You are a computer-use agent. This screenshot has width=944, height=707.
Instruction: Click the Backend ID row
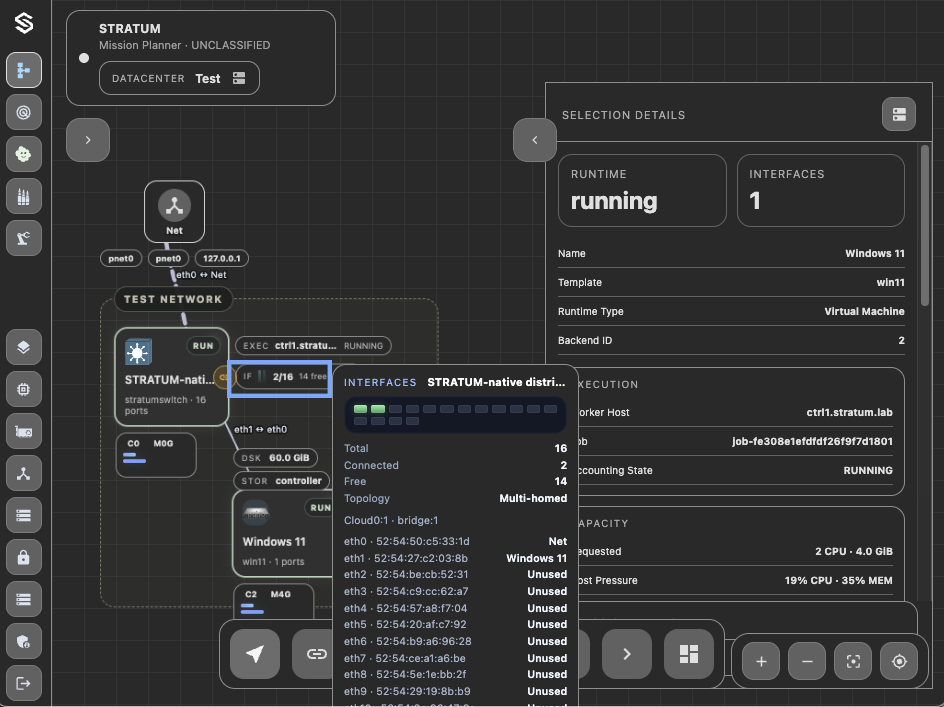[x=731, y=340]
